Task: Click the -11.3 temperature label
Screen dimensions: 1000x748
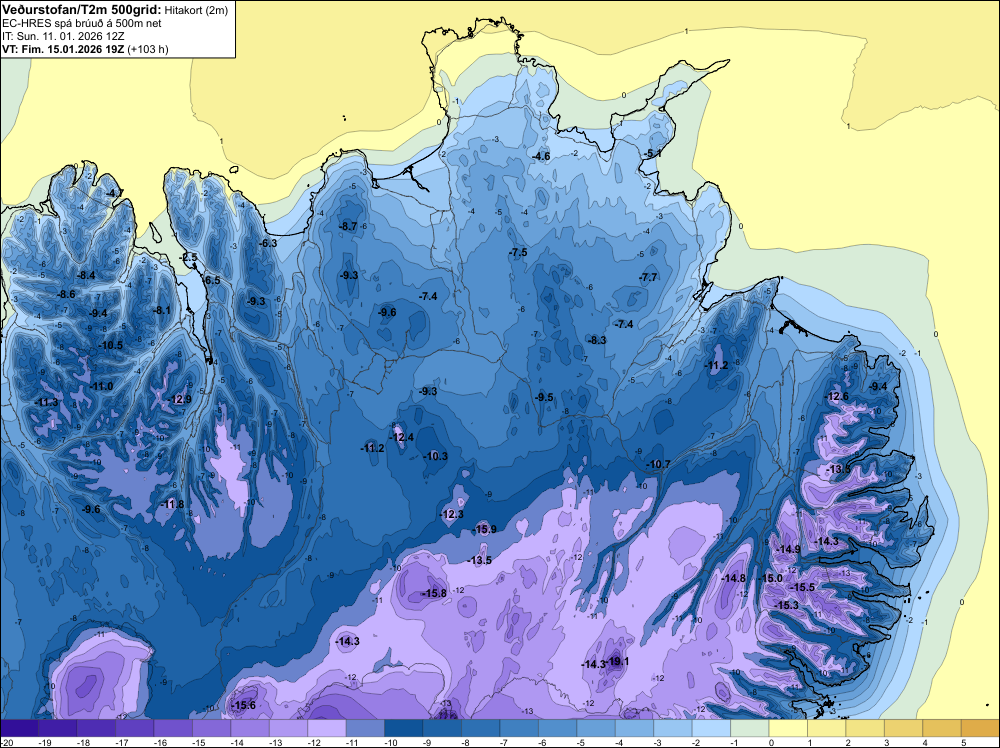Action: coord(47,402)
